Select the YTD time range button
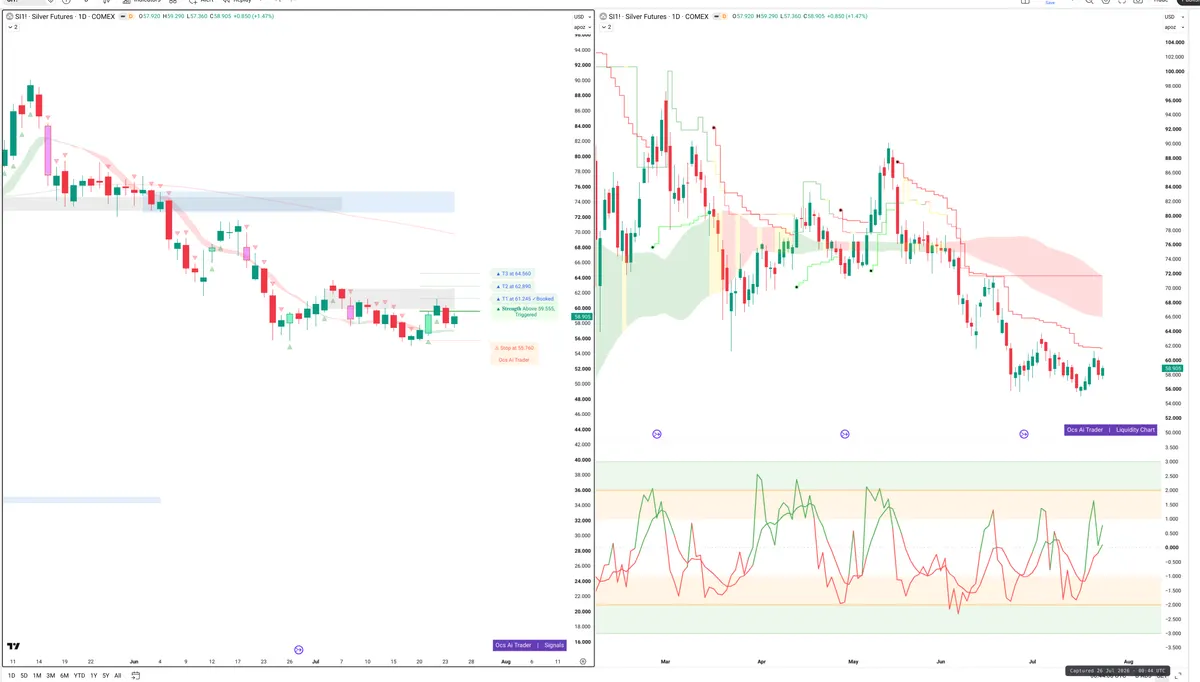Screen dimensions: 1200x682 (x=79, y=676)
